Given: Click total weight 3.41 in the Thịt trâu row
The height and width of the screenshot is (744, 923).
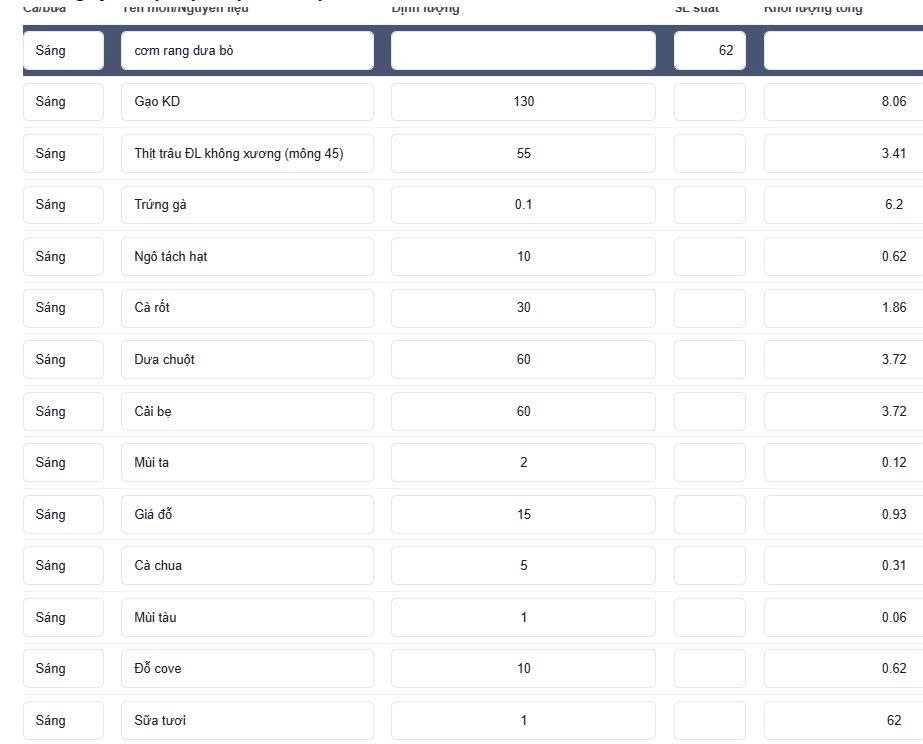Looking at the screenshot, I should 844,154.
